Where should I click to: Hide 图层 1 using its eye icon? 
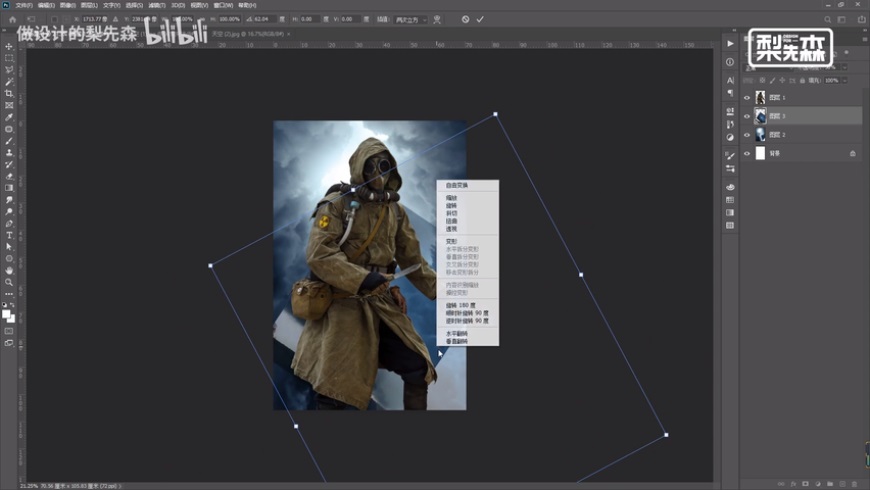click(746, 98)
